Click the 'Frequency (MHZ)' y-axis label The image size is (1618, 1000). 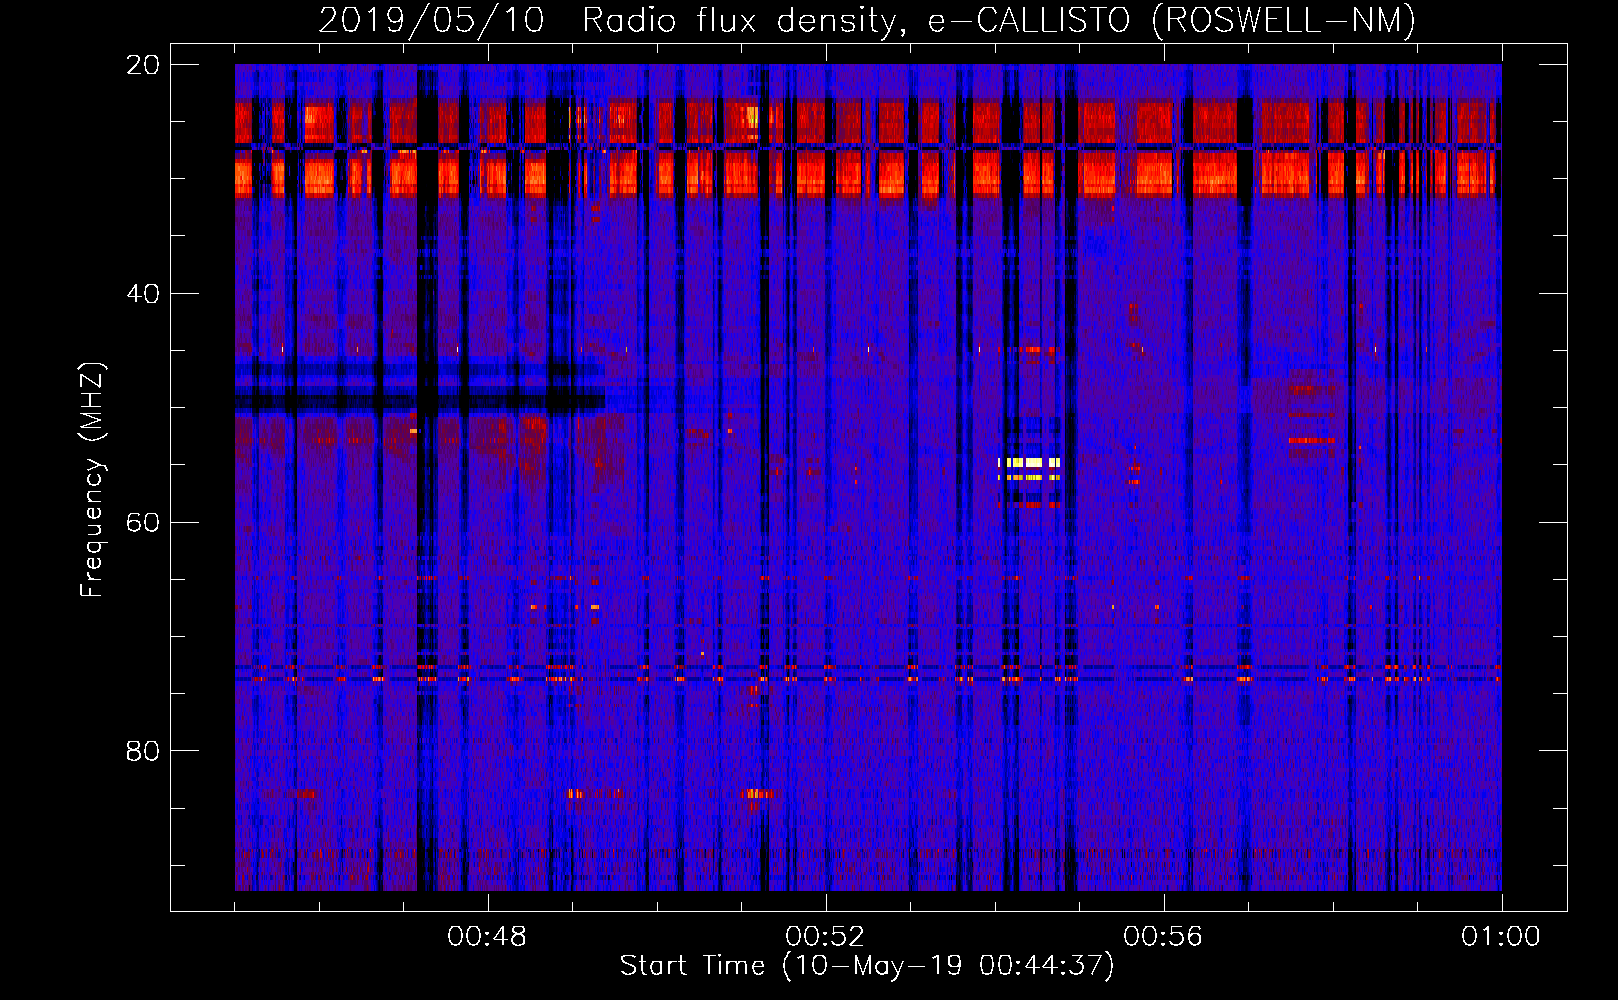click(92, 480)
